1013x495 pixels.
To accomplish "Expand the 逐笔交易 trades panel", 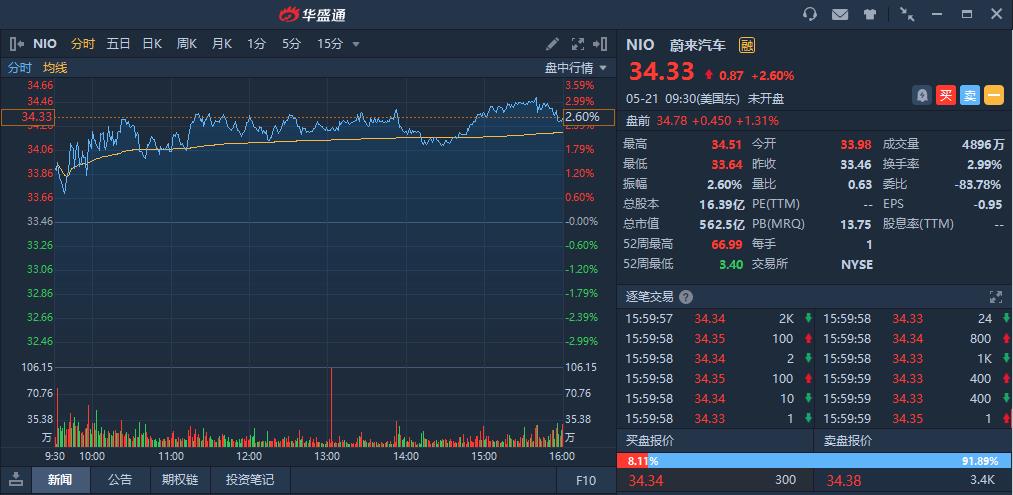I will pos(995,297).
